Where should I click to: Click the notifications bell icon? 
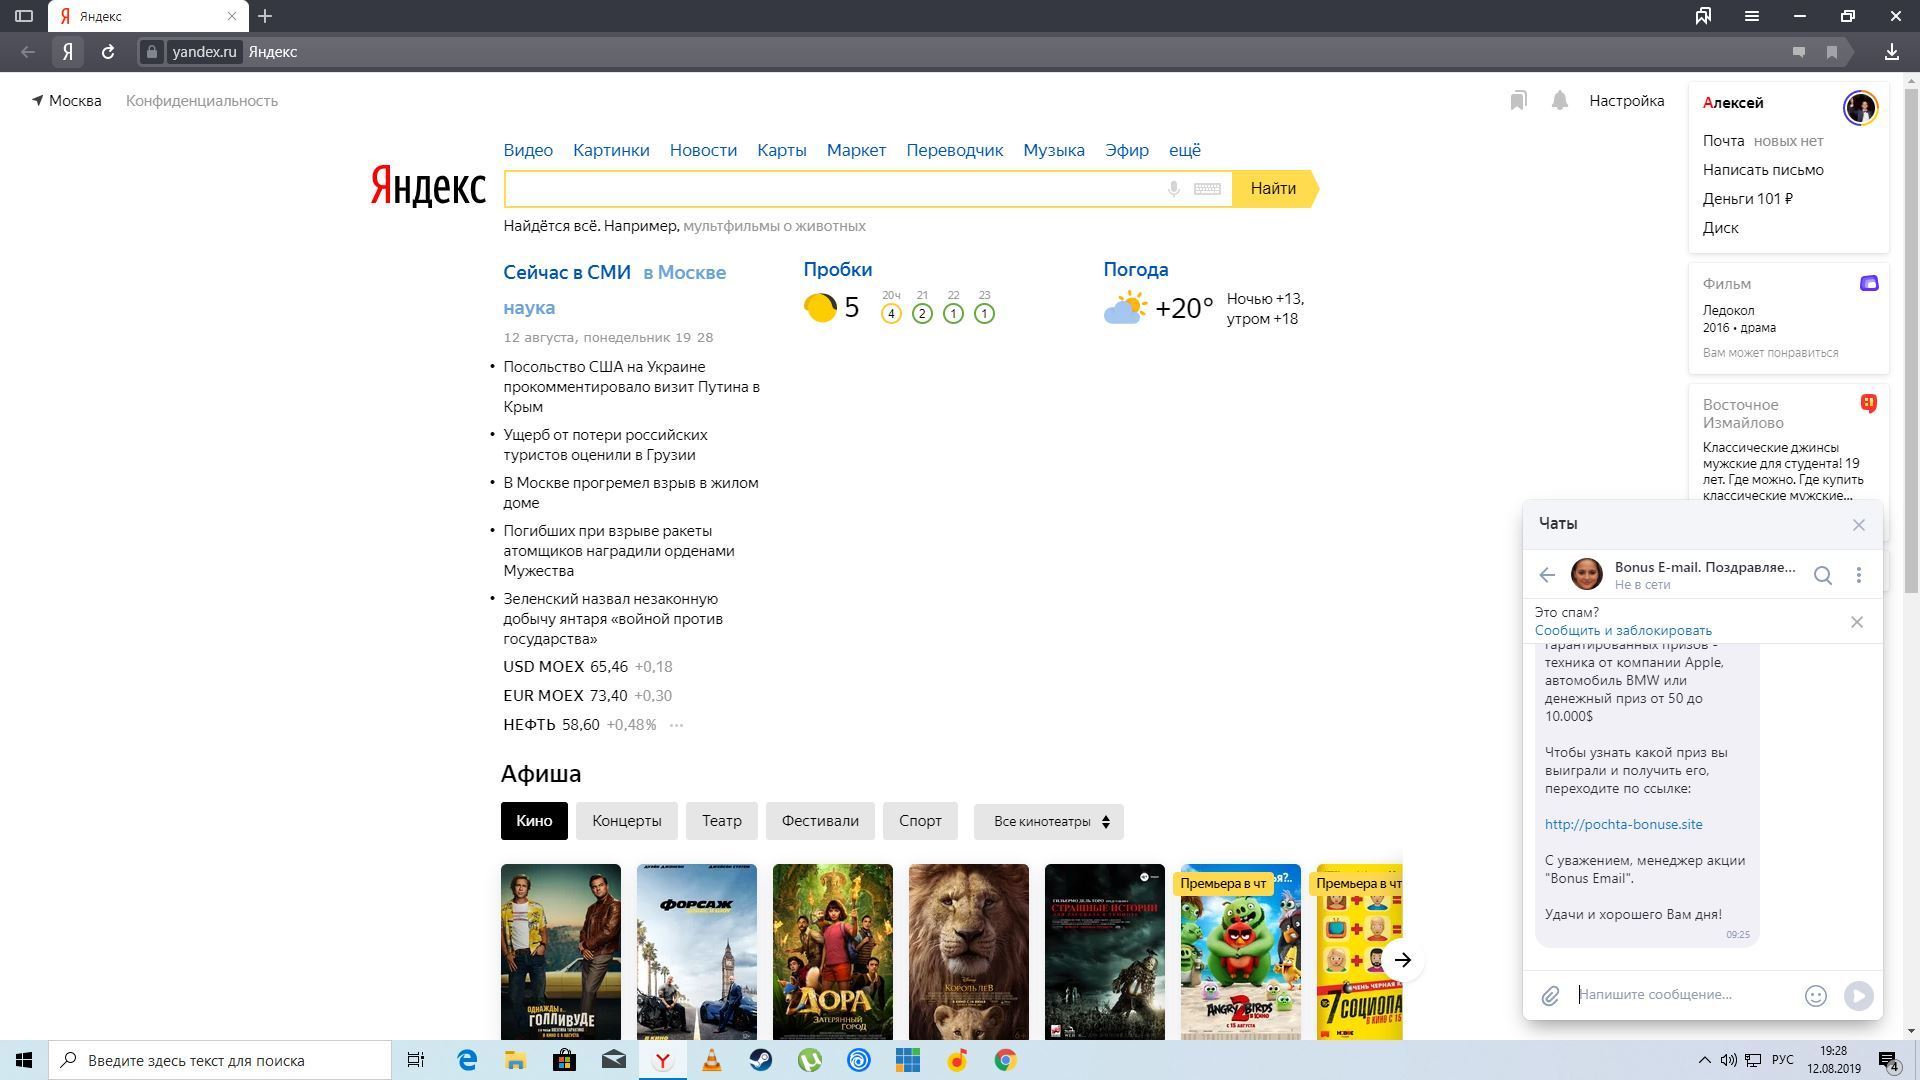click(1559, 101)
